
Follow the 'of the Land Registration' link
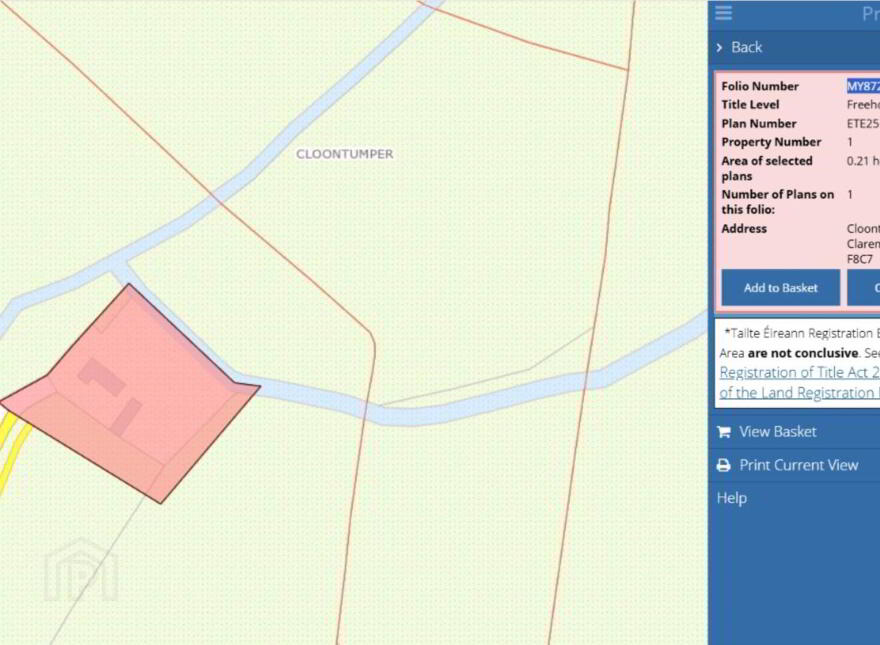click(800, 392)
